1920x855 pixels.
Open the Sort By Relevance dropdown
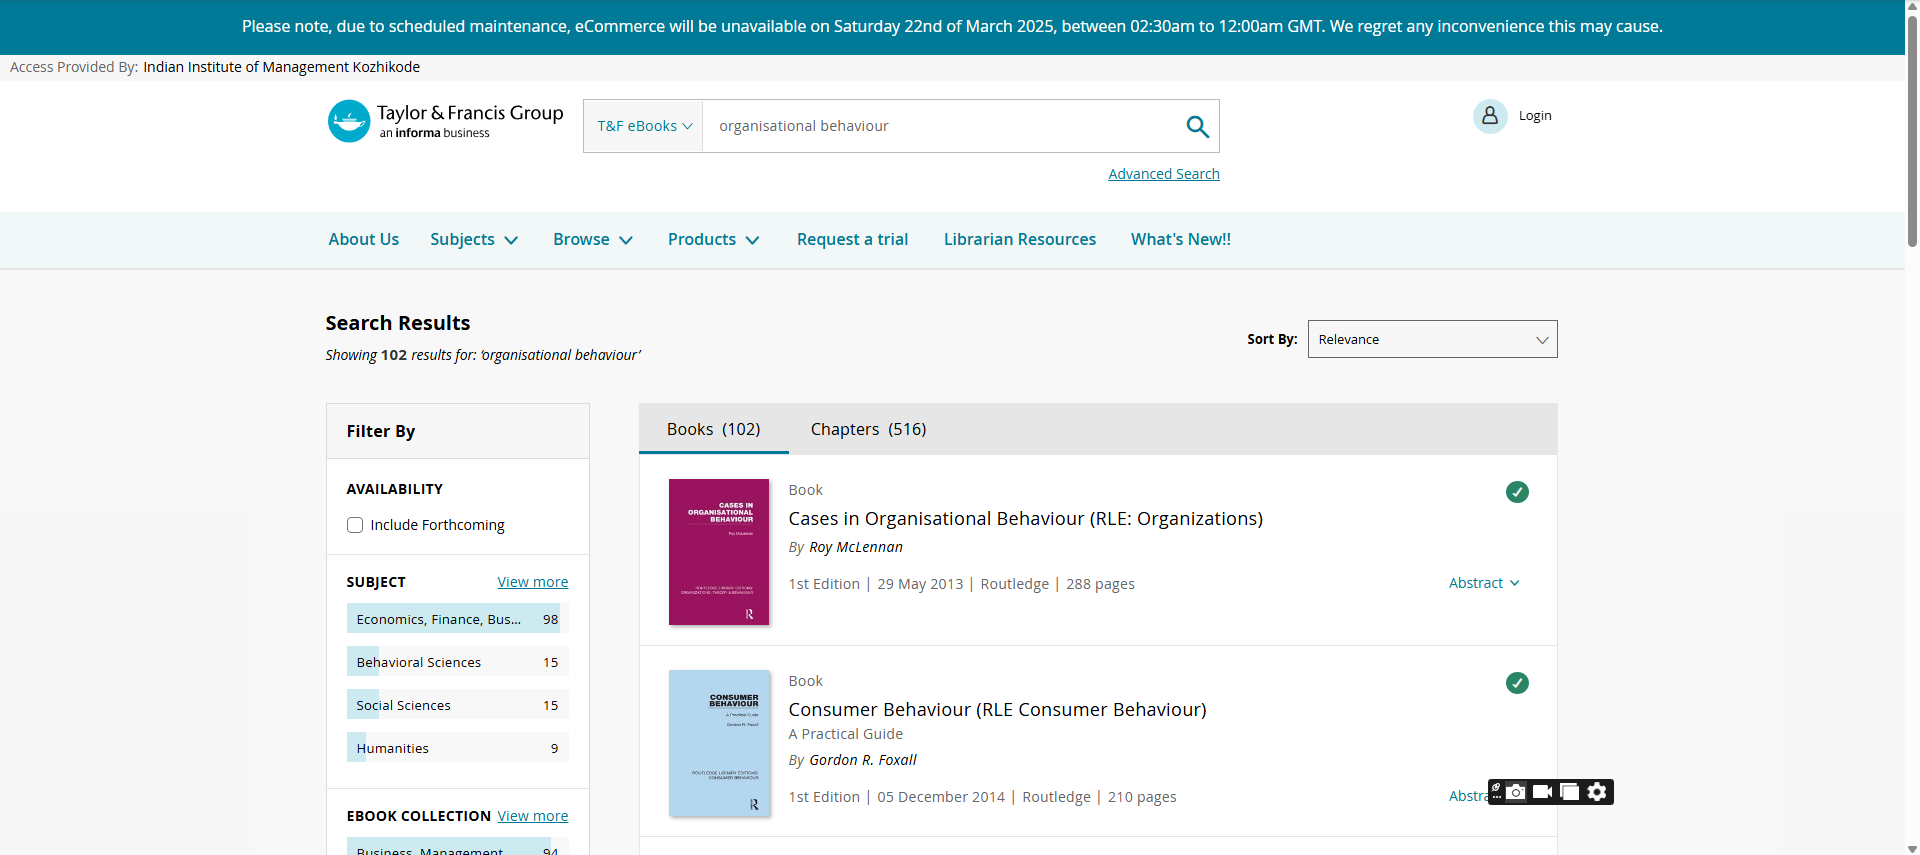coord(1431,339)
